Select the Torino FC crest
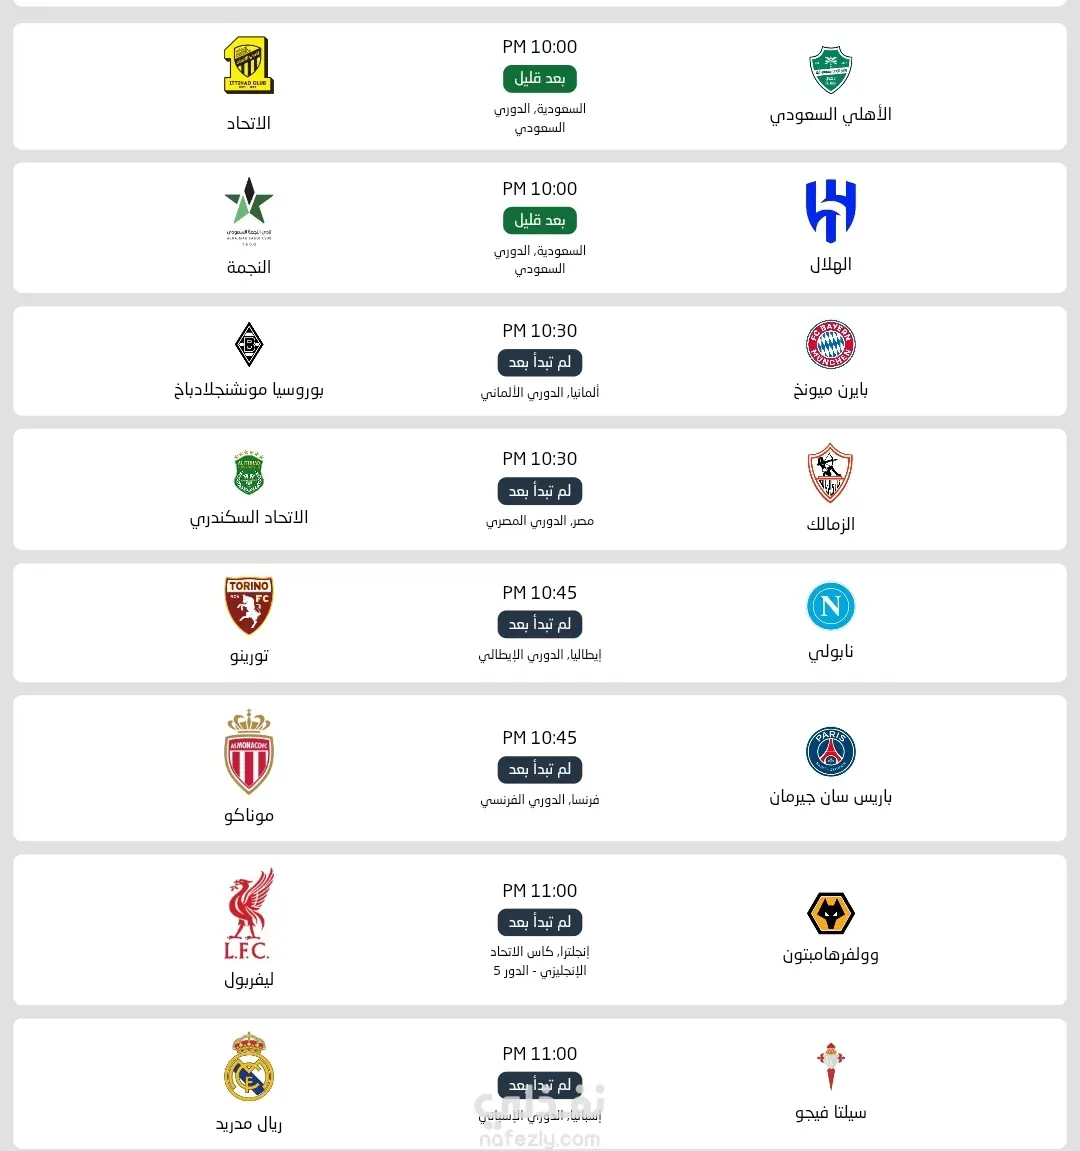Screen dimensions: 1080x1151 click(249, 605)
